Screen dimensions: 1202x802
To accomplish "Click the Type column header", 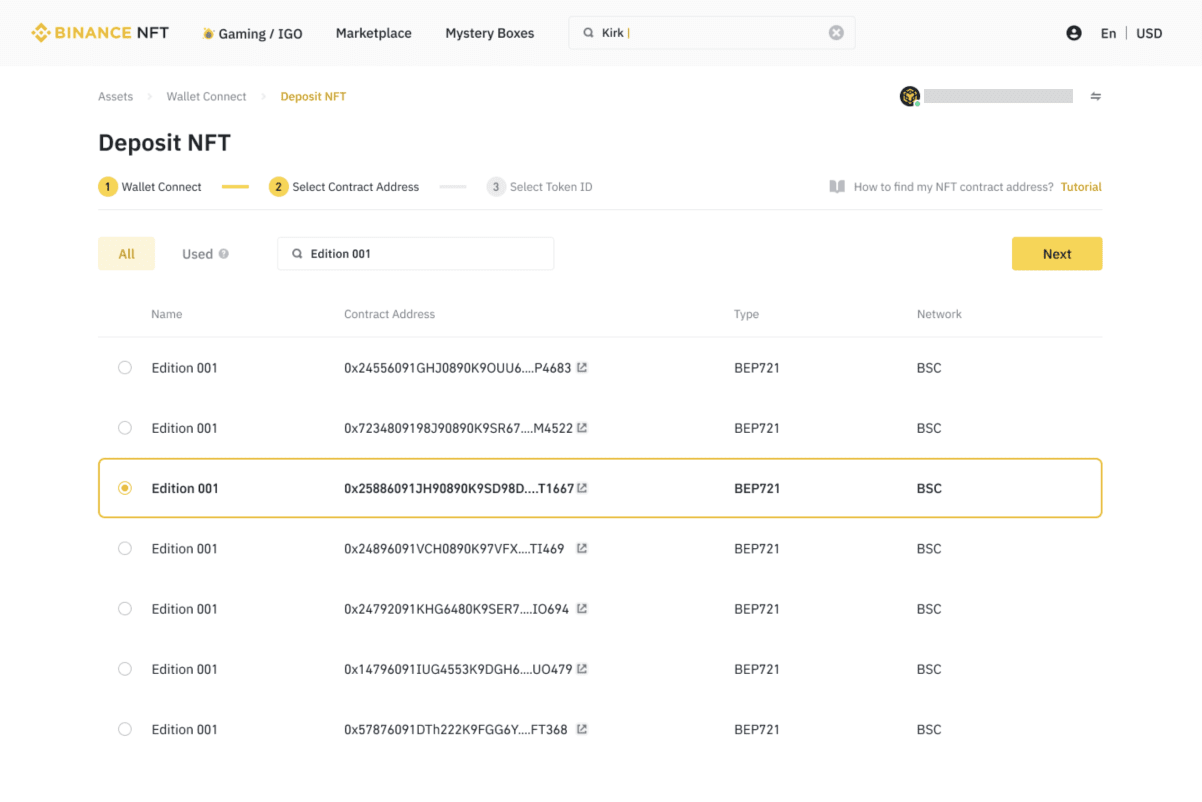I will 746,314.
